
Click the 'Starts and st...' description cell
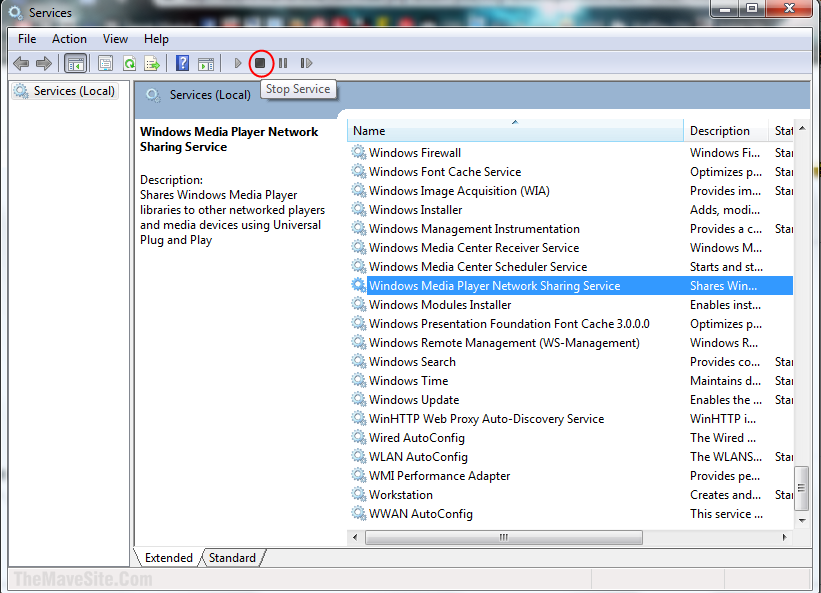pyautogui.click(x=726, y=266)
